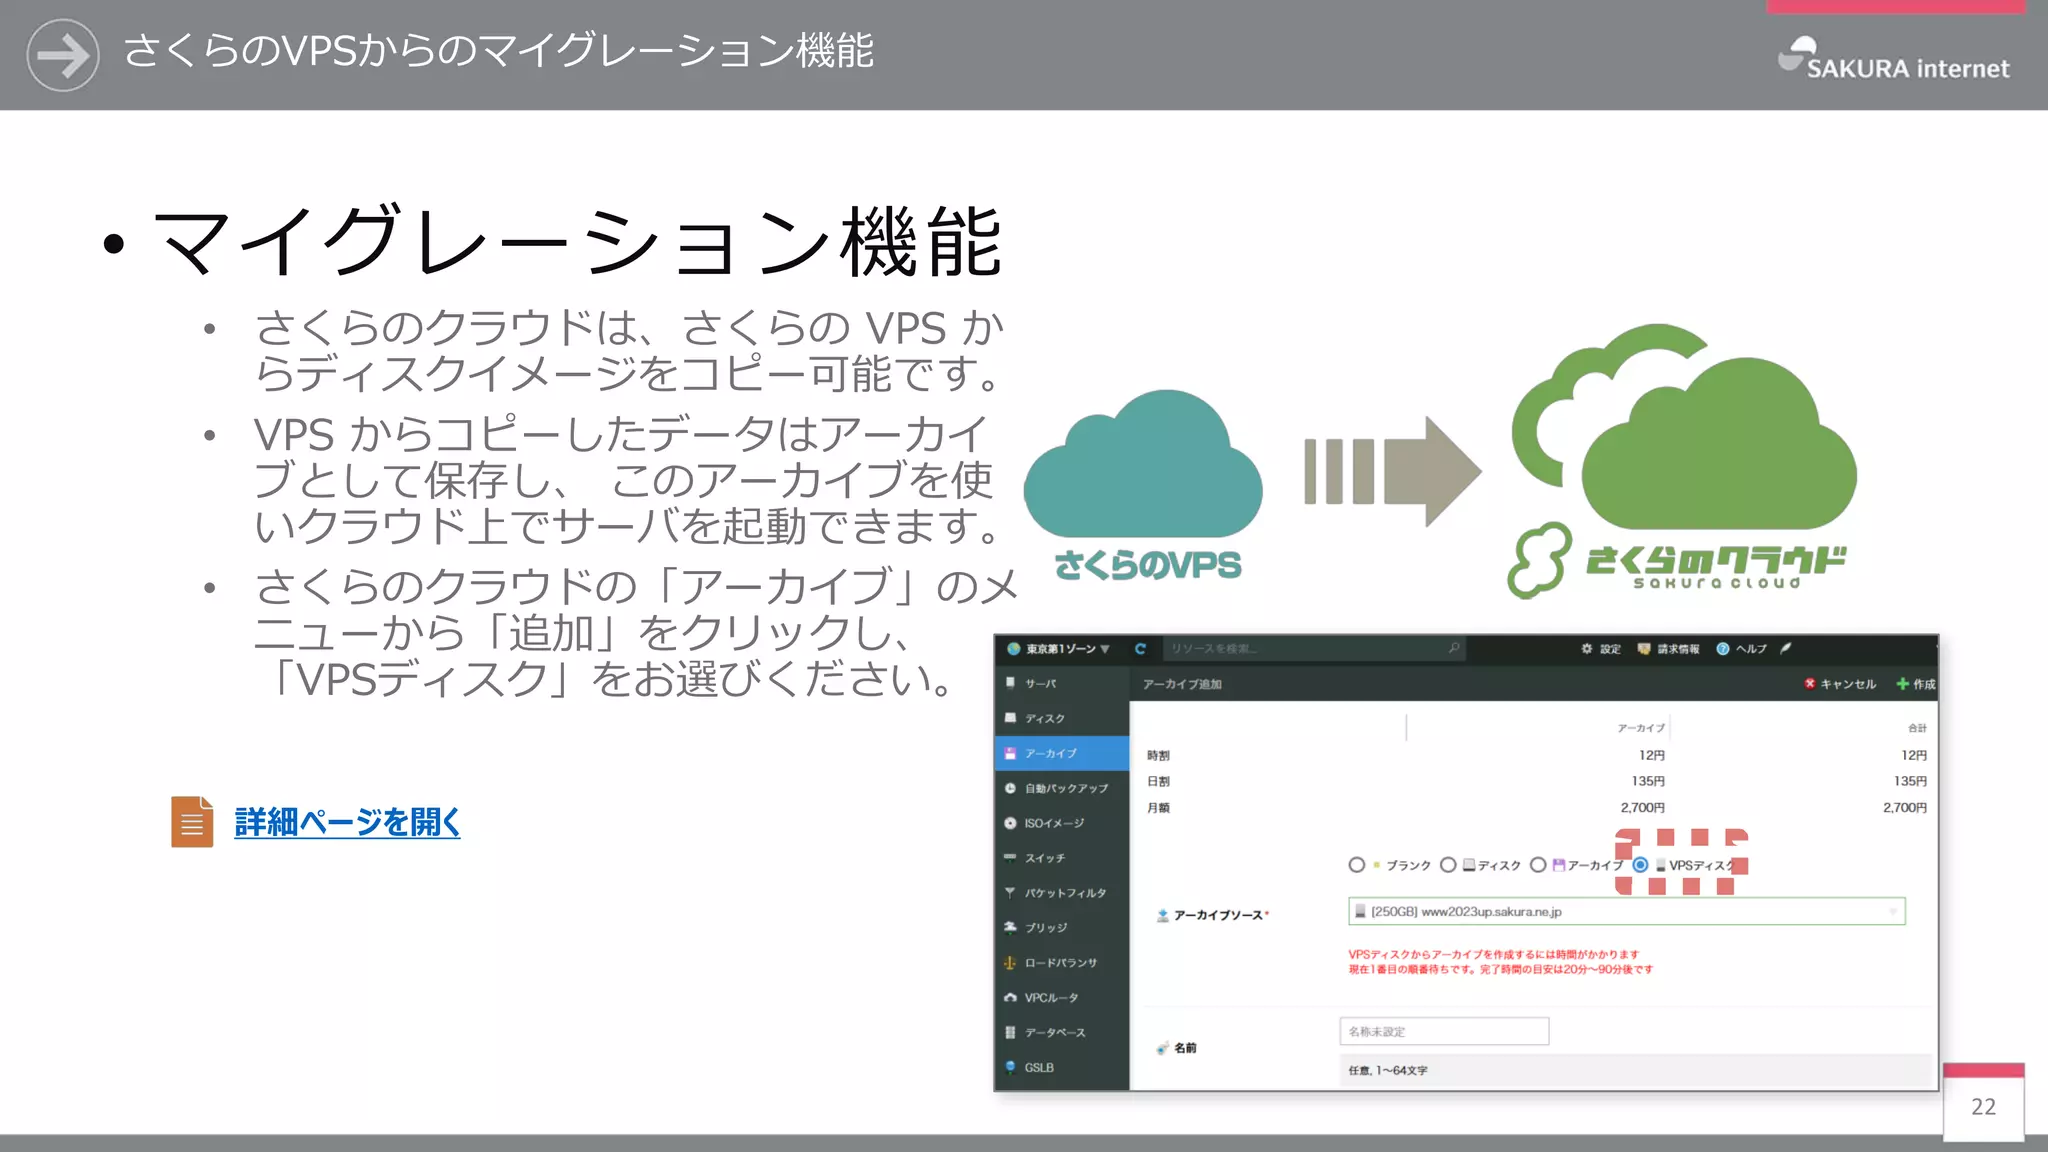Viewport: 2048px width, 1152px height.
Task: Select the ディスク radio button
Action: [x=1448, y=865]
